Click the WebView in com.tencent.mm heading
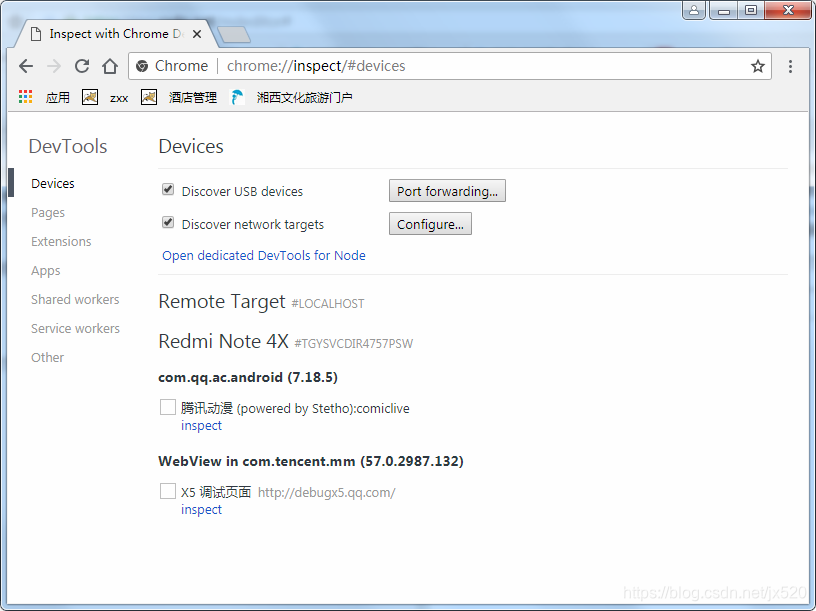 coord(311,461)
